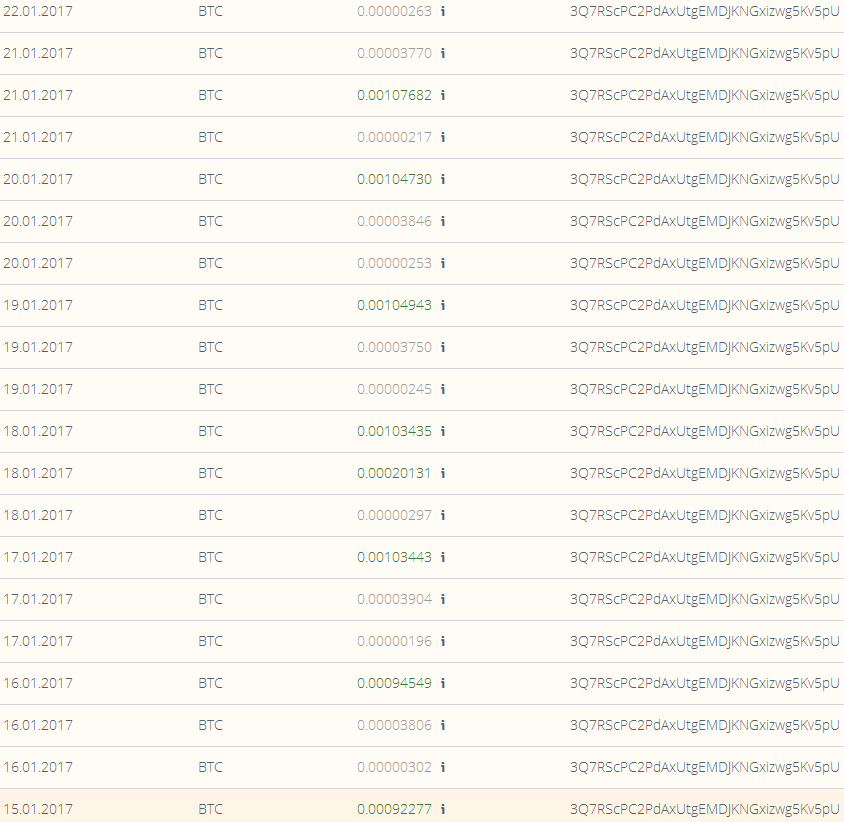Select wallet address in 0.00000302 row

705,767
